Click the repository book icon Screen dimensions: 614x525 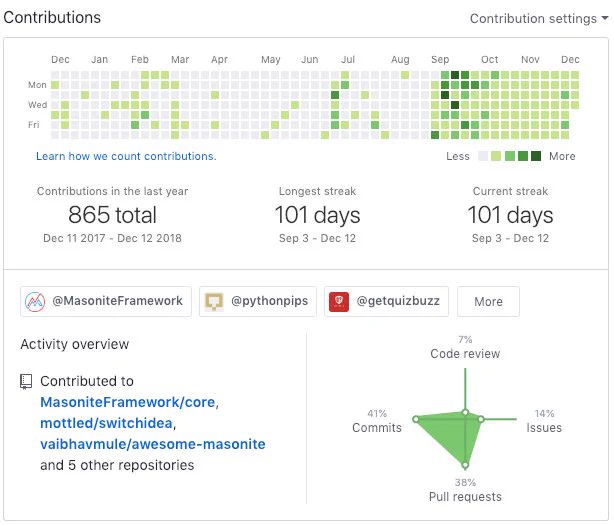(26, 382)
